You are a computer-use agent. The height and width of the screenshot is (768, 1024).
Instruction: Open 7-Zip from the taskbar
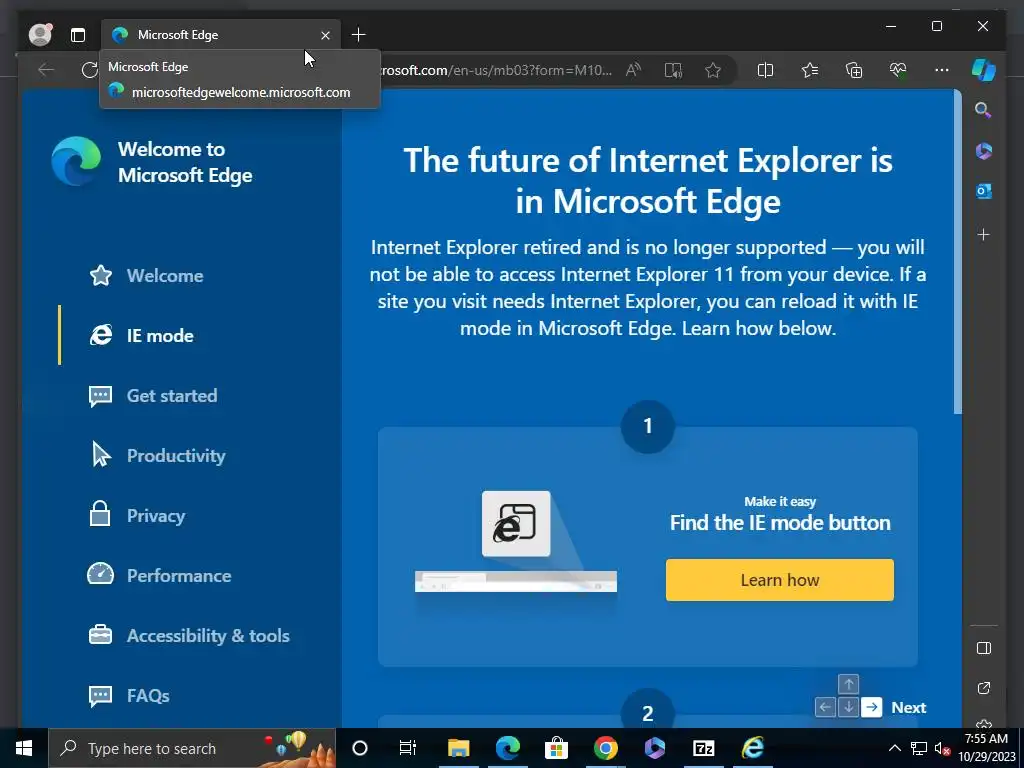(703, 748)
